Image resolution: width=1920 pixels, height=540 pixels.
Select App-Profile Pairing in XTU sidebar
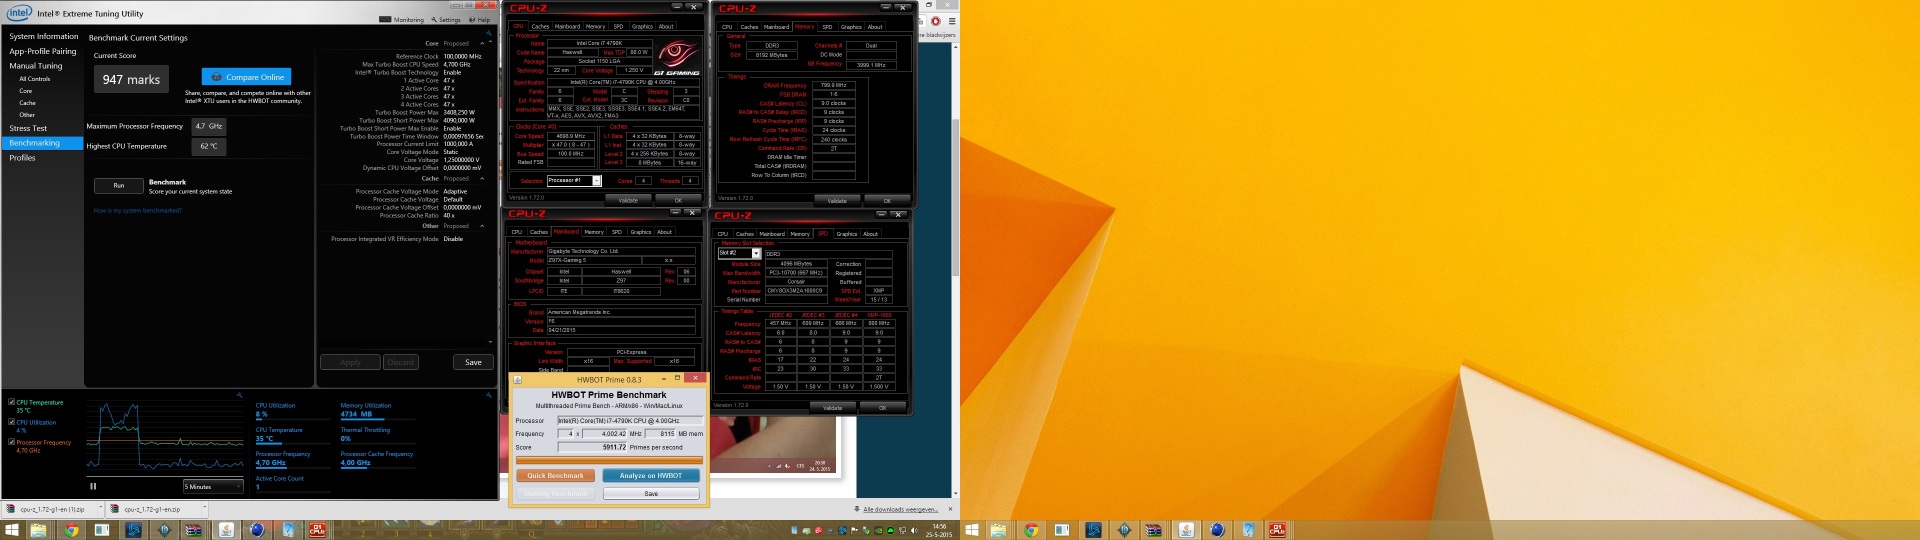43,51
